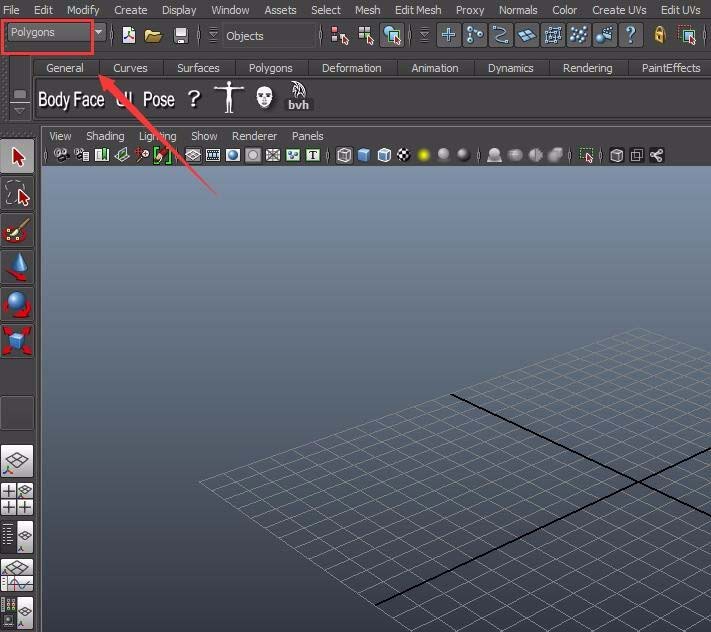Open the panel View menu
The image size is (711, 632).
60,136
